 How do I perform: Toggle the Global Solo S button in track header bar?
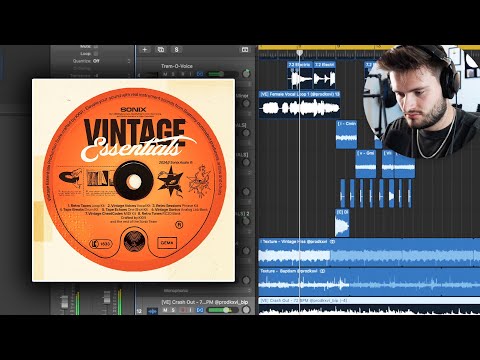176,50
